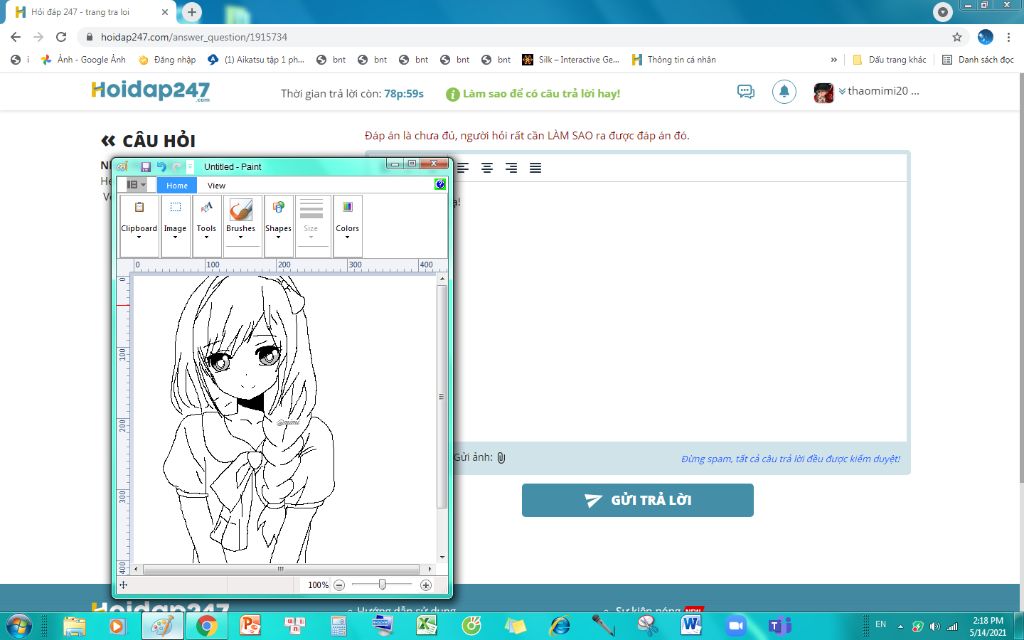
Task: Open the notification bell icon
Action: [784, 91]
